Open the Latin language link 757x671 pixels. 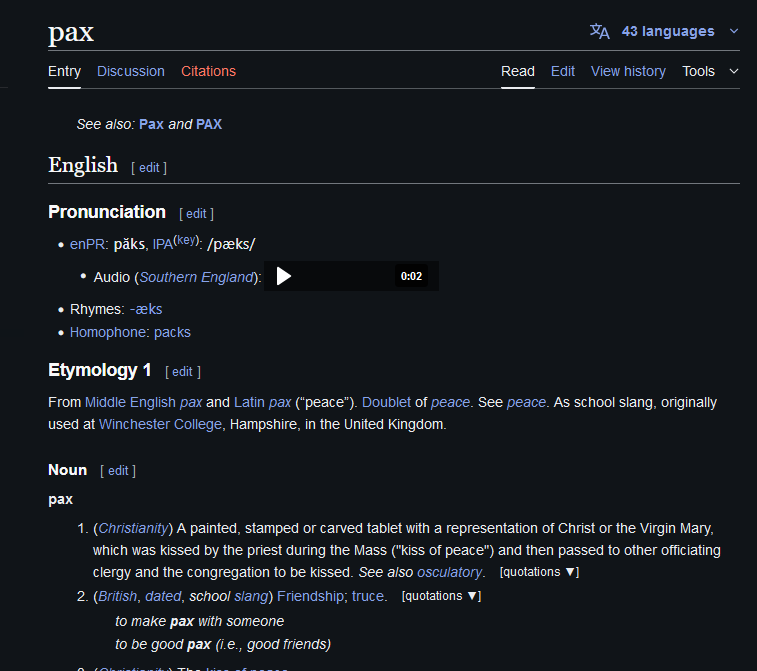(249, 403)
